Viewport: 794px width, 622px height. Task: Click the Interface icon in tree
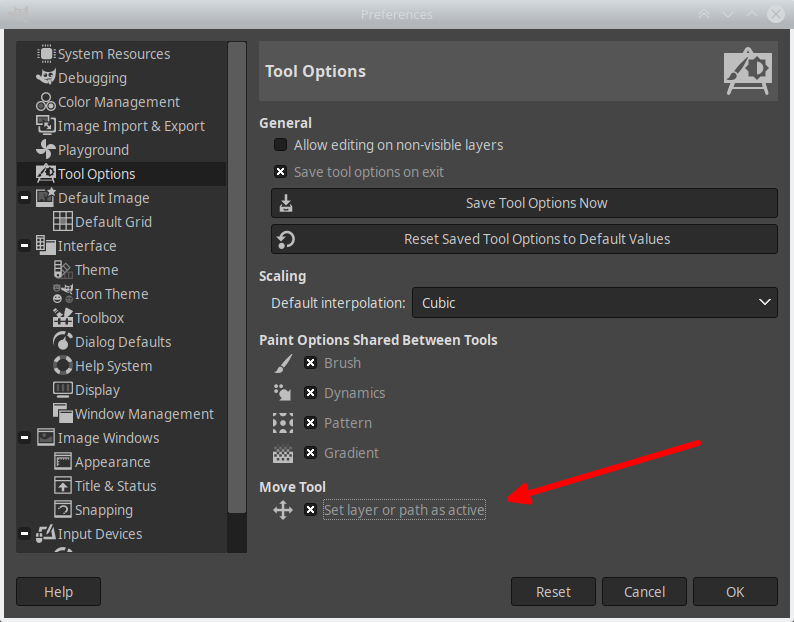[46, 245]
